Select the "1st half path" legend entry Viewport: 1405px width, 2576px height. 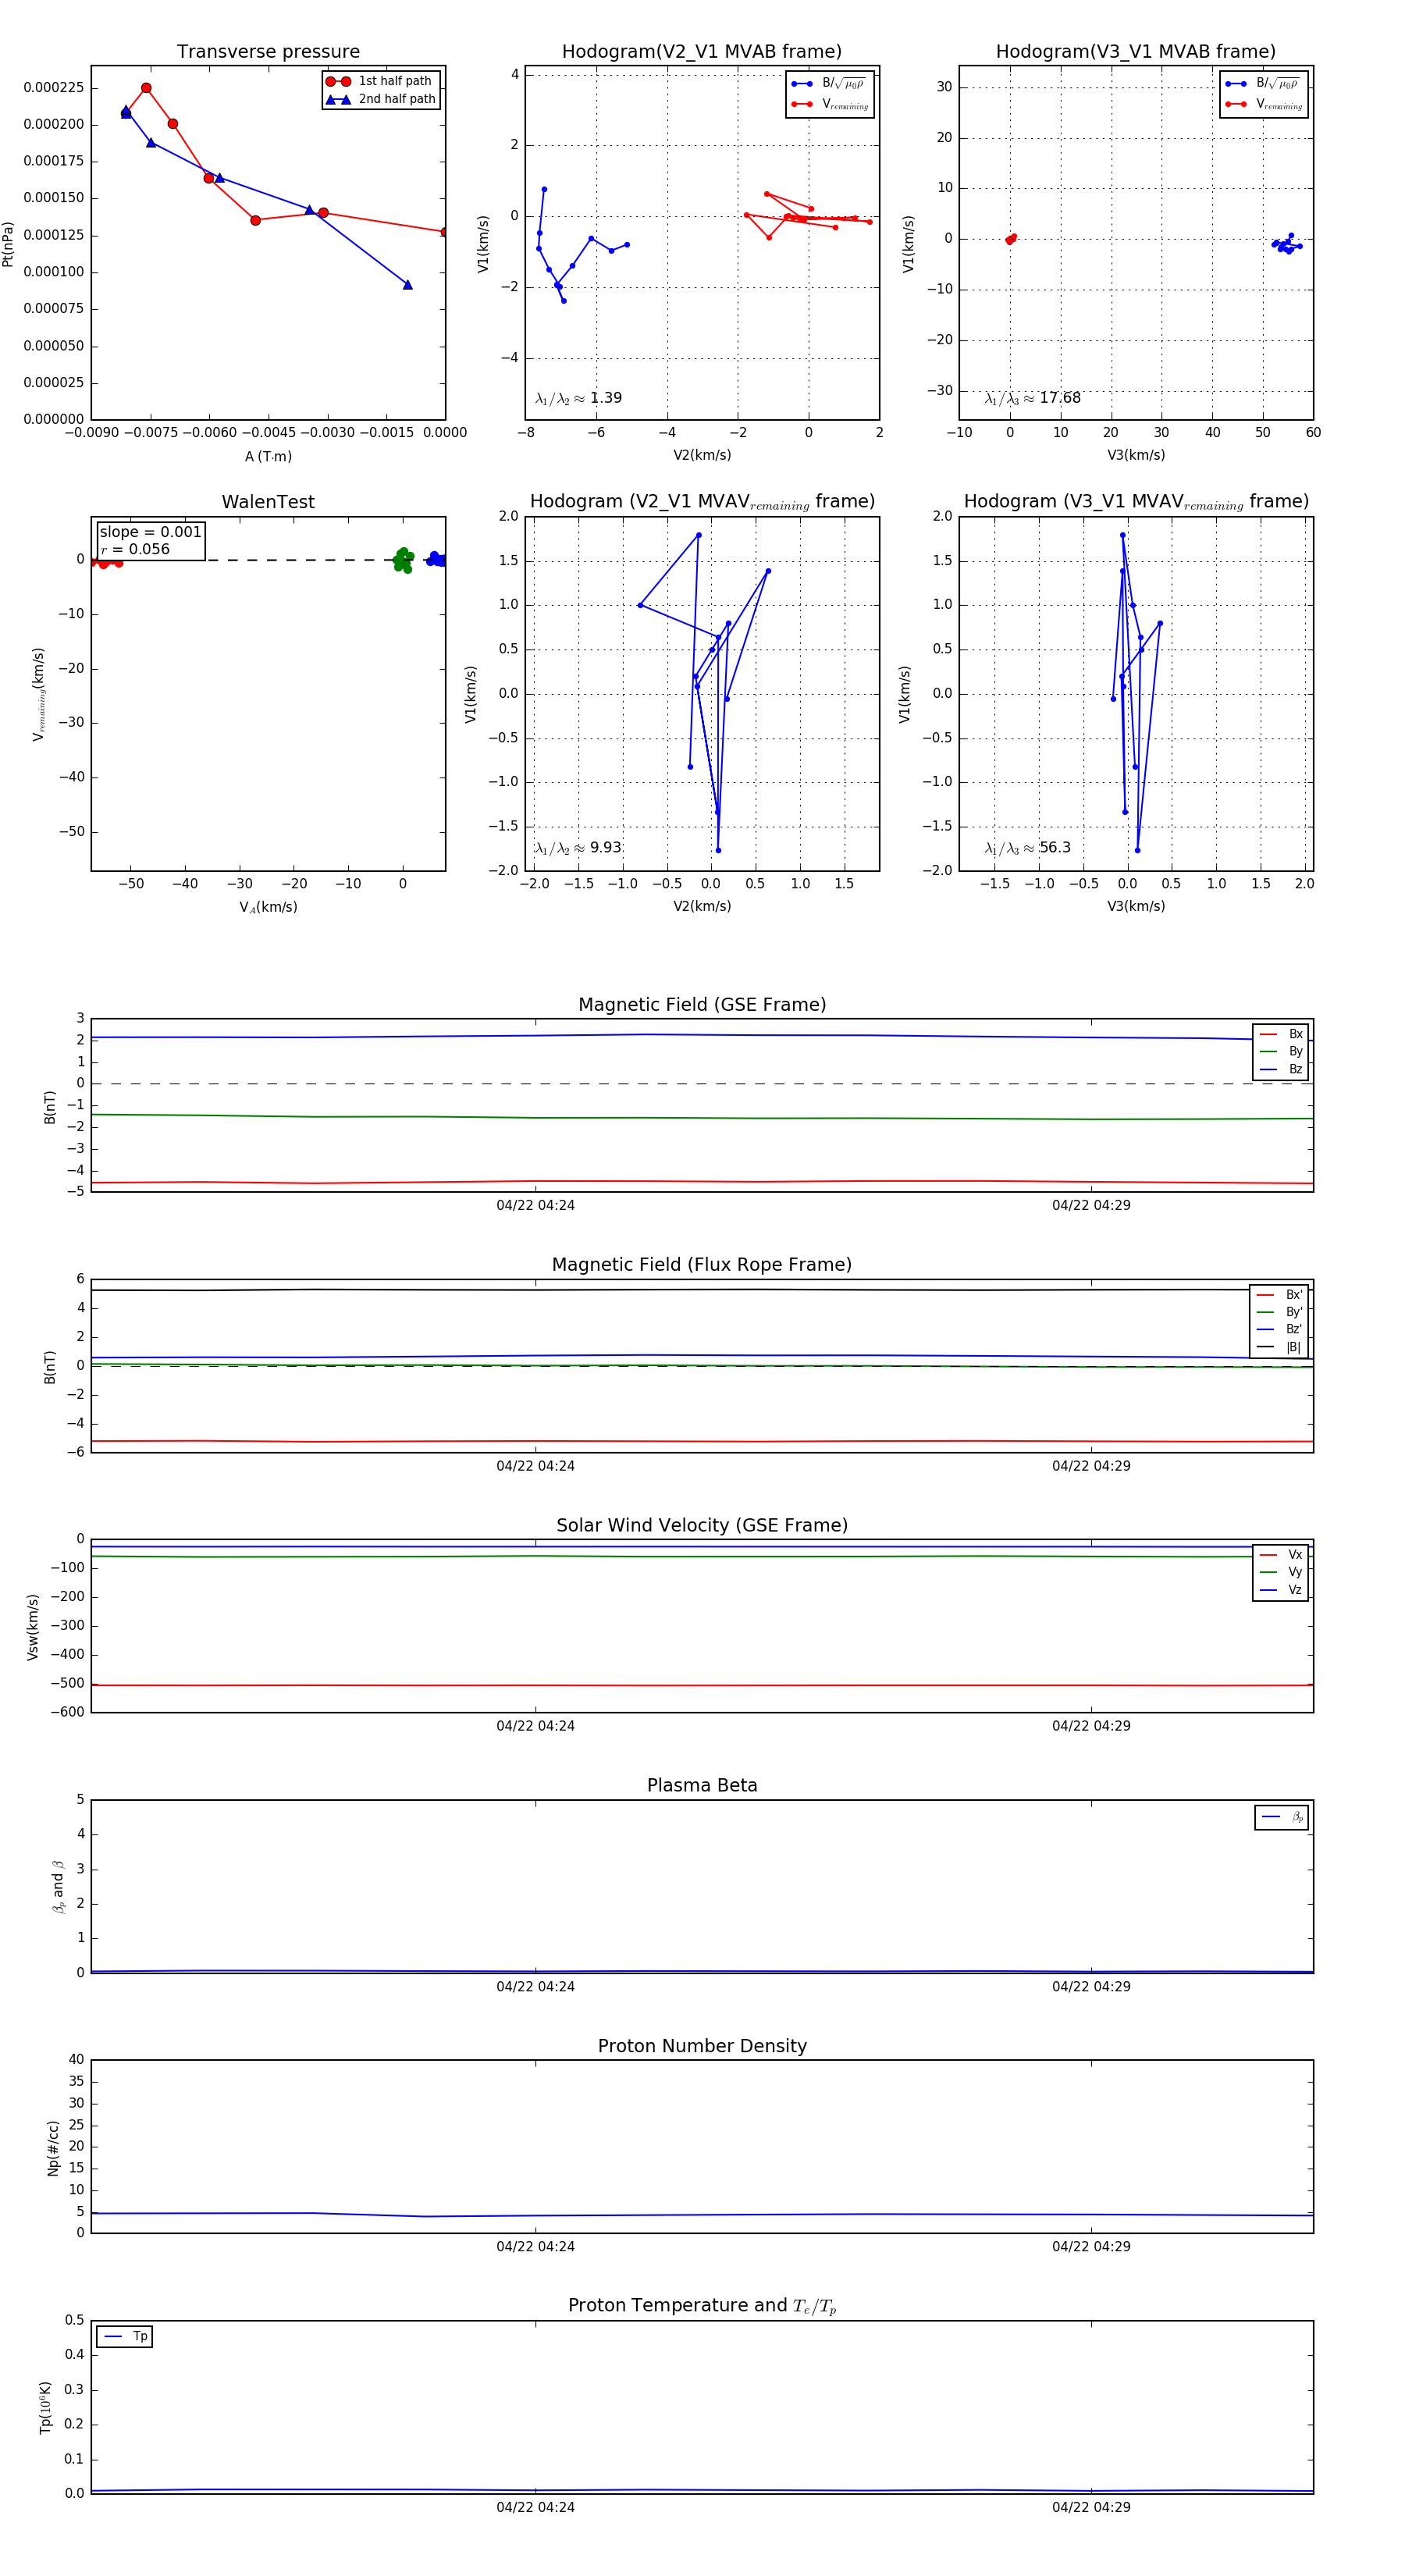[x=380, y=81]
